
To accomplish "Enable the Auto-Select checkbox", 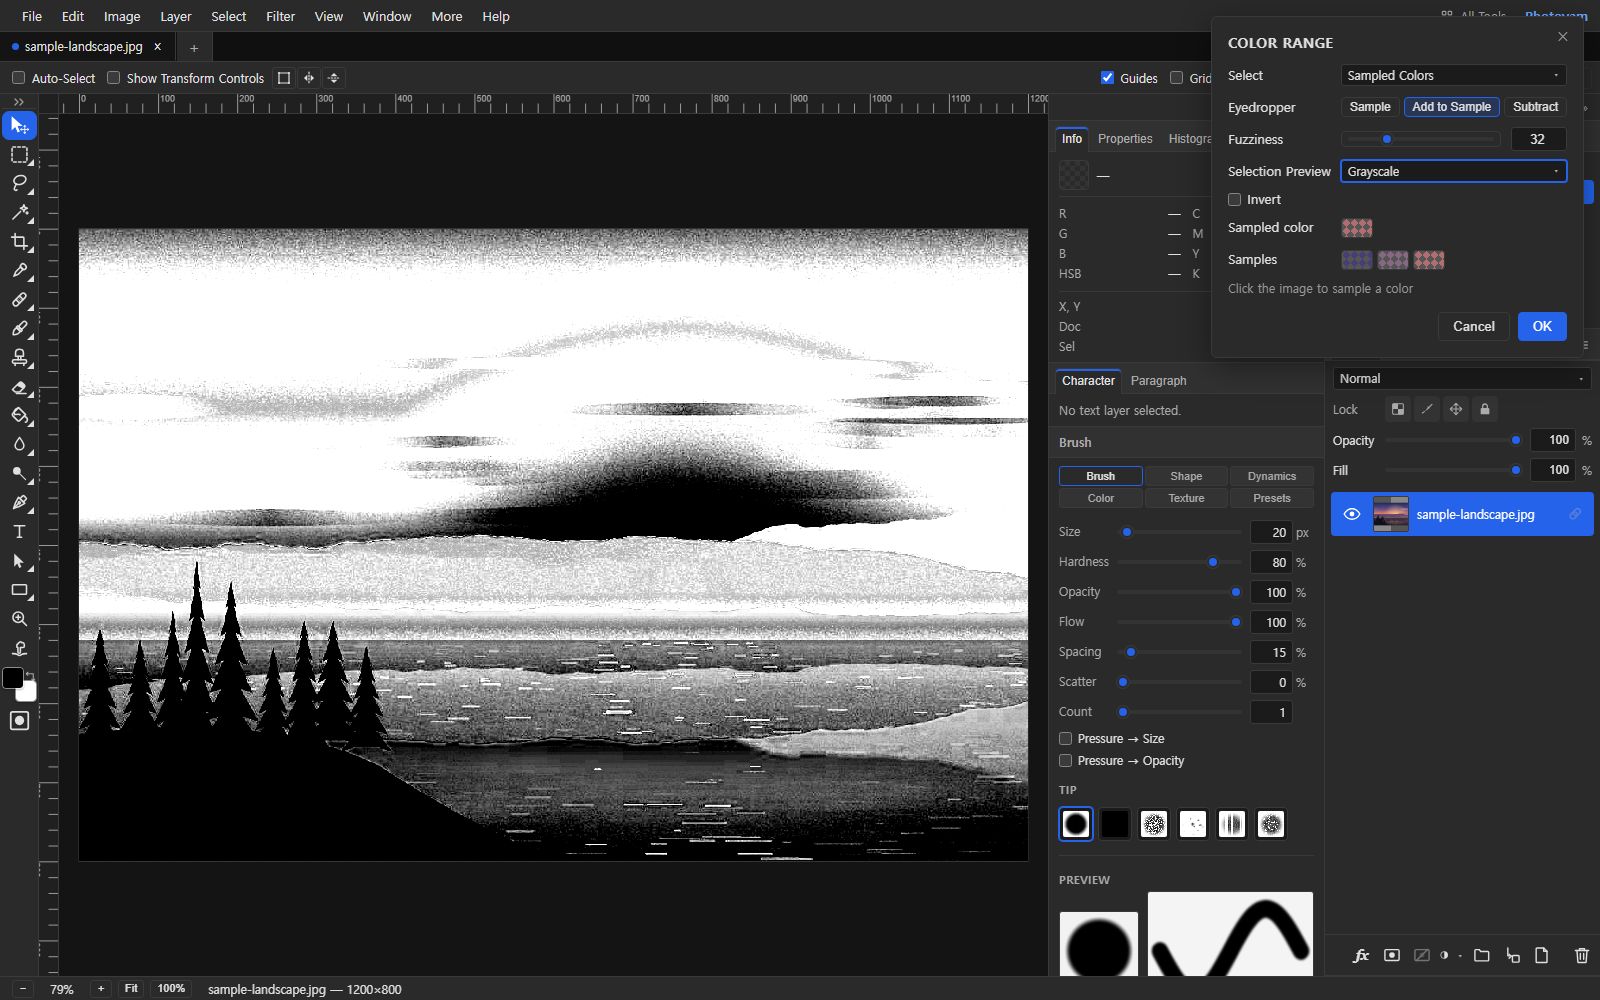I will pos(18,78).
